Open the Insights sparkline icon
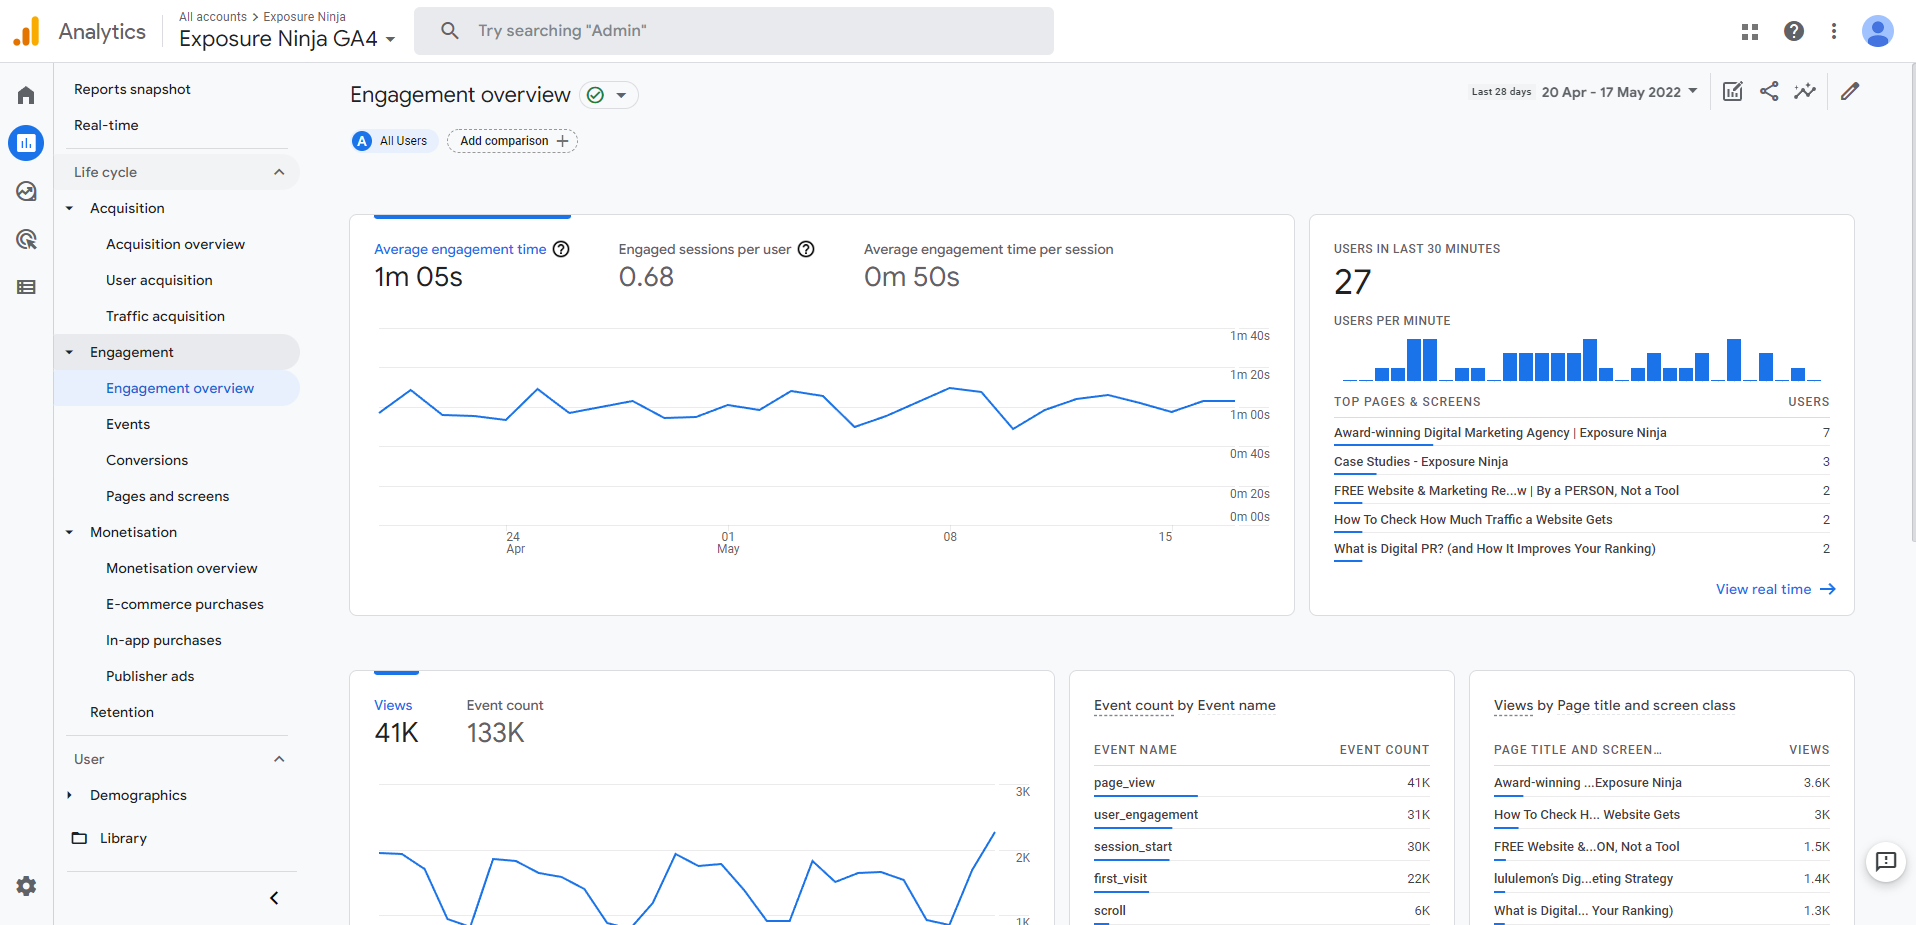Screen dimensions: 1916x925 point(1805,91)
